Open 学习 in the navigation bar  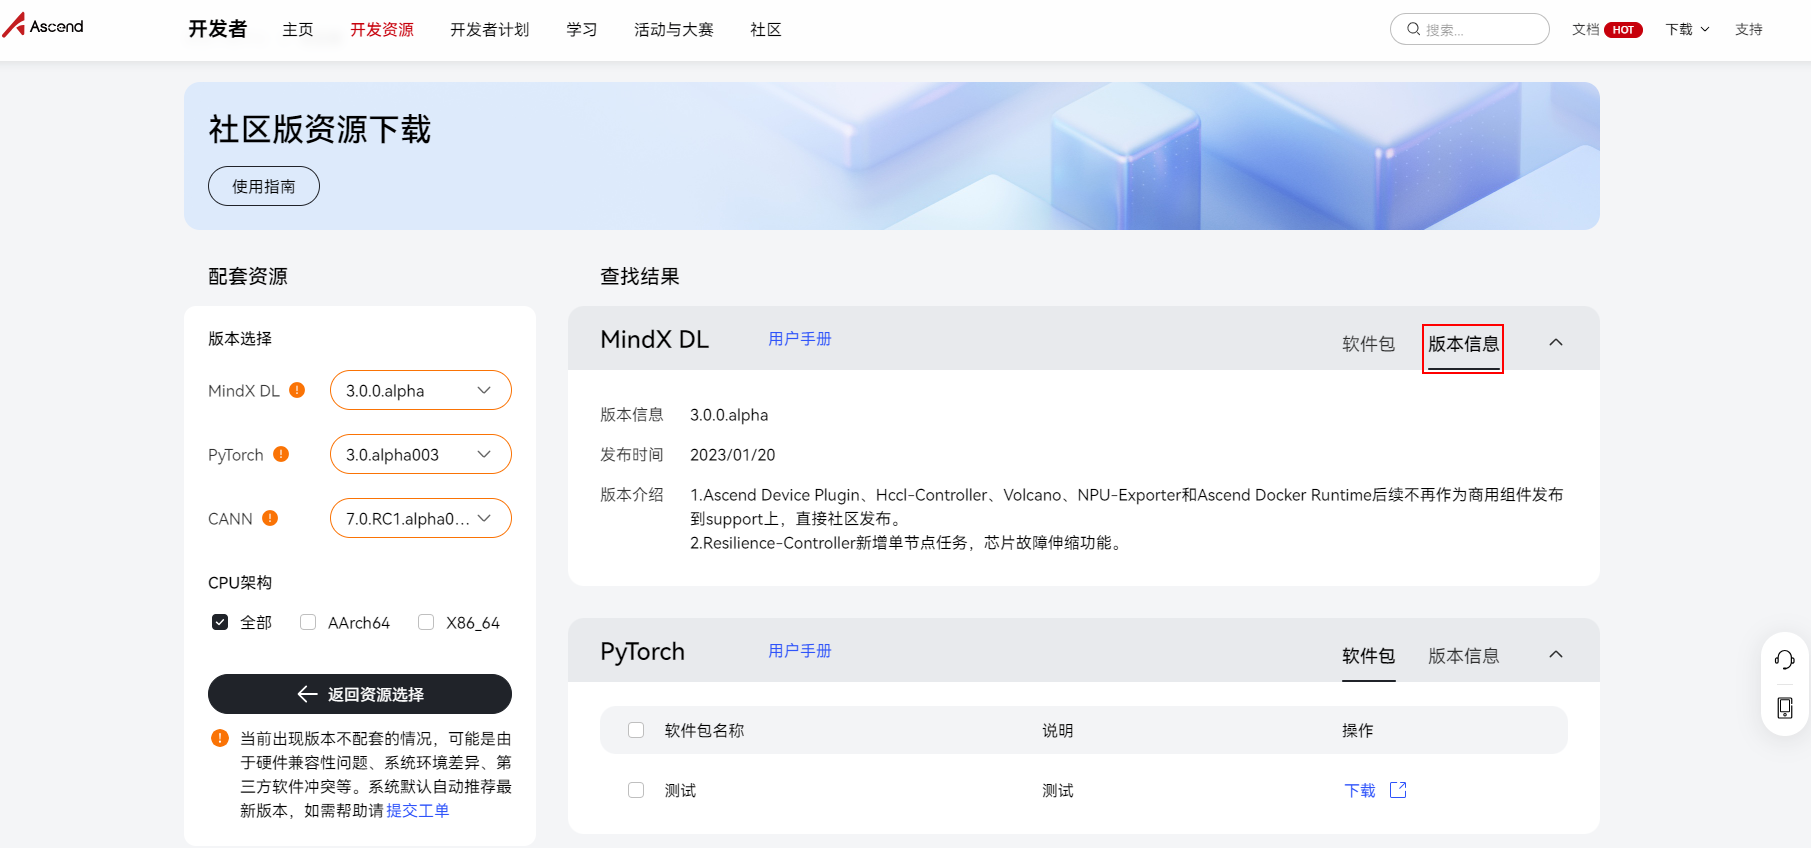[x=582, y=30]
